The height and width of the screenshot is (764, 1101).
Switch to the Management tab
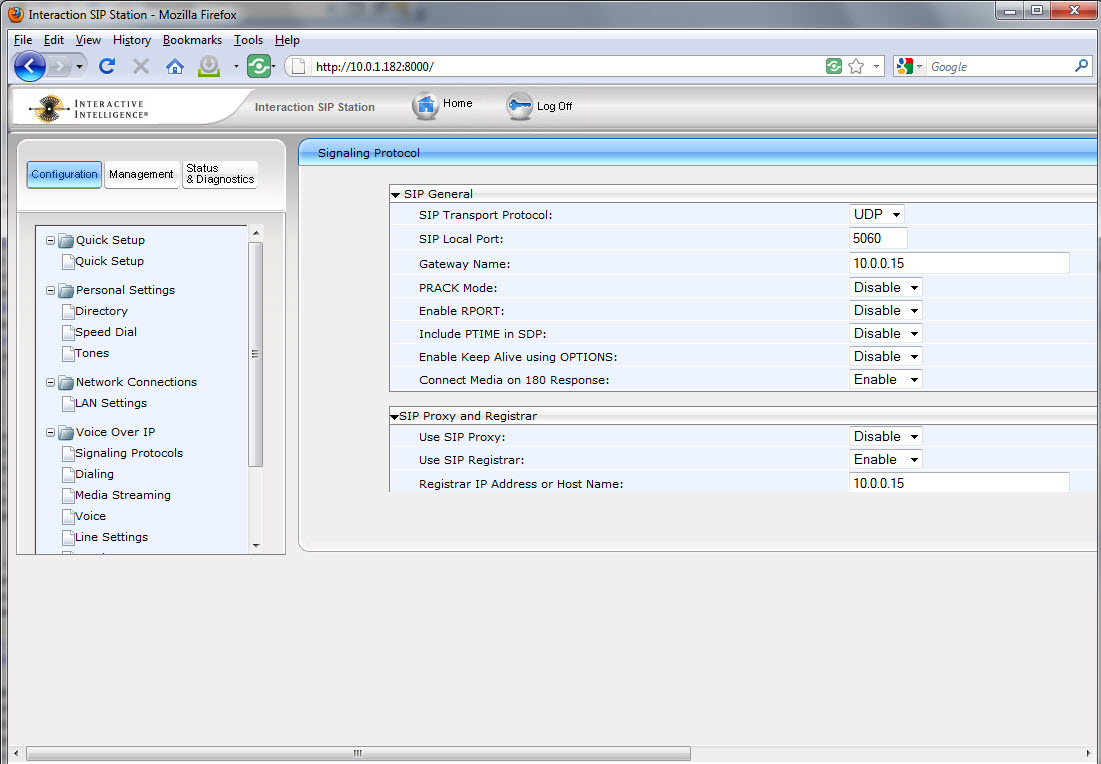coord(141,175)
